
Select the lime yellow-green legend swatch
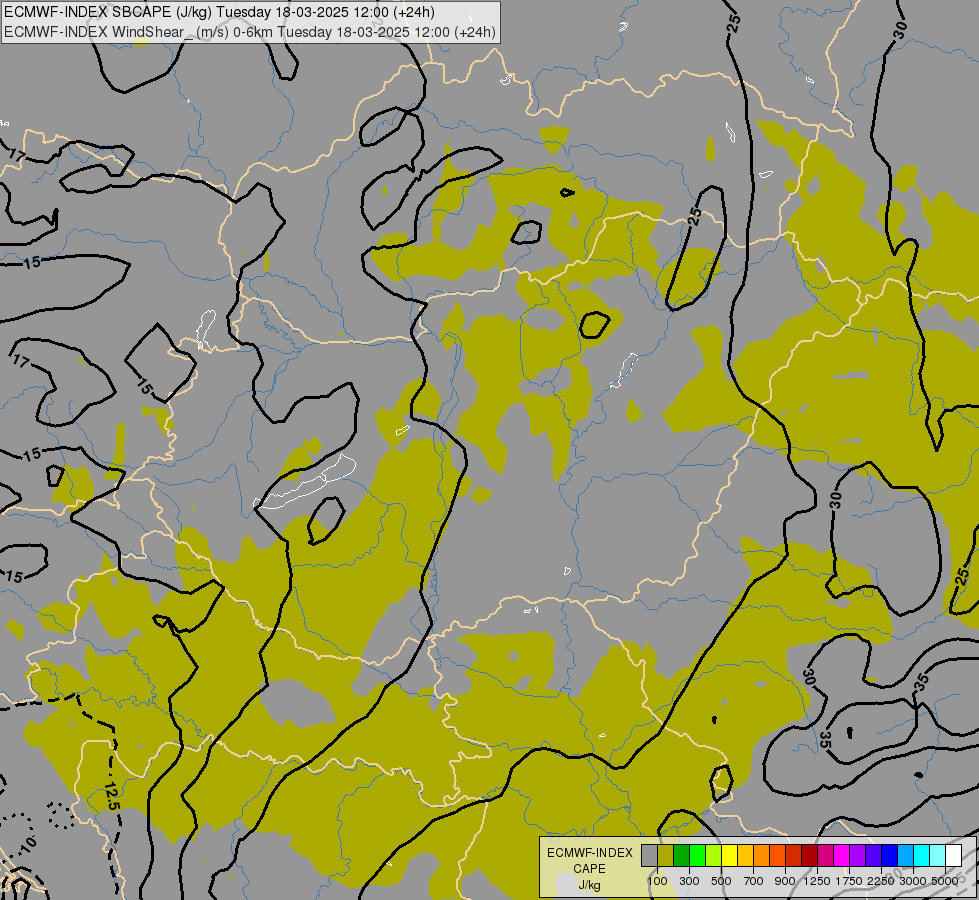pyautogui.click(x=713, y=856)
